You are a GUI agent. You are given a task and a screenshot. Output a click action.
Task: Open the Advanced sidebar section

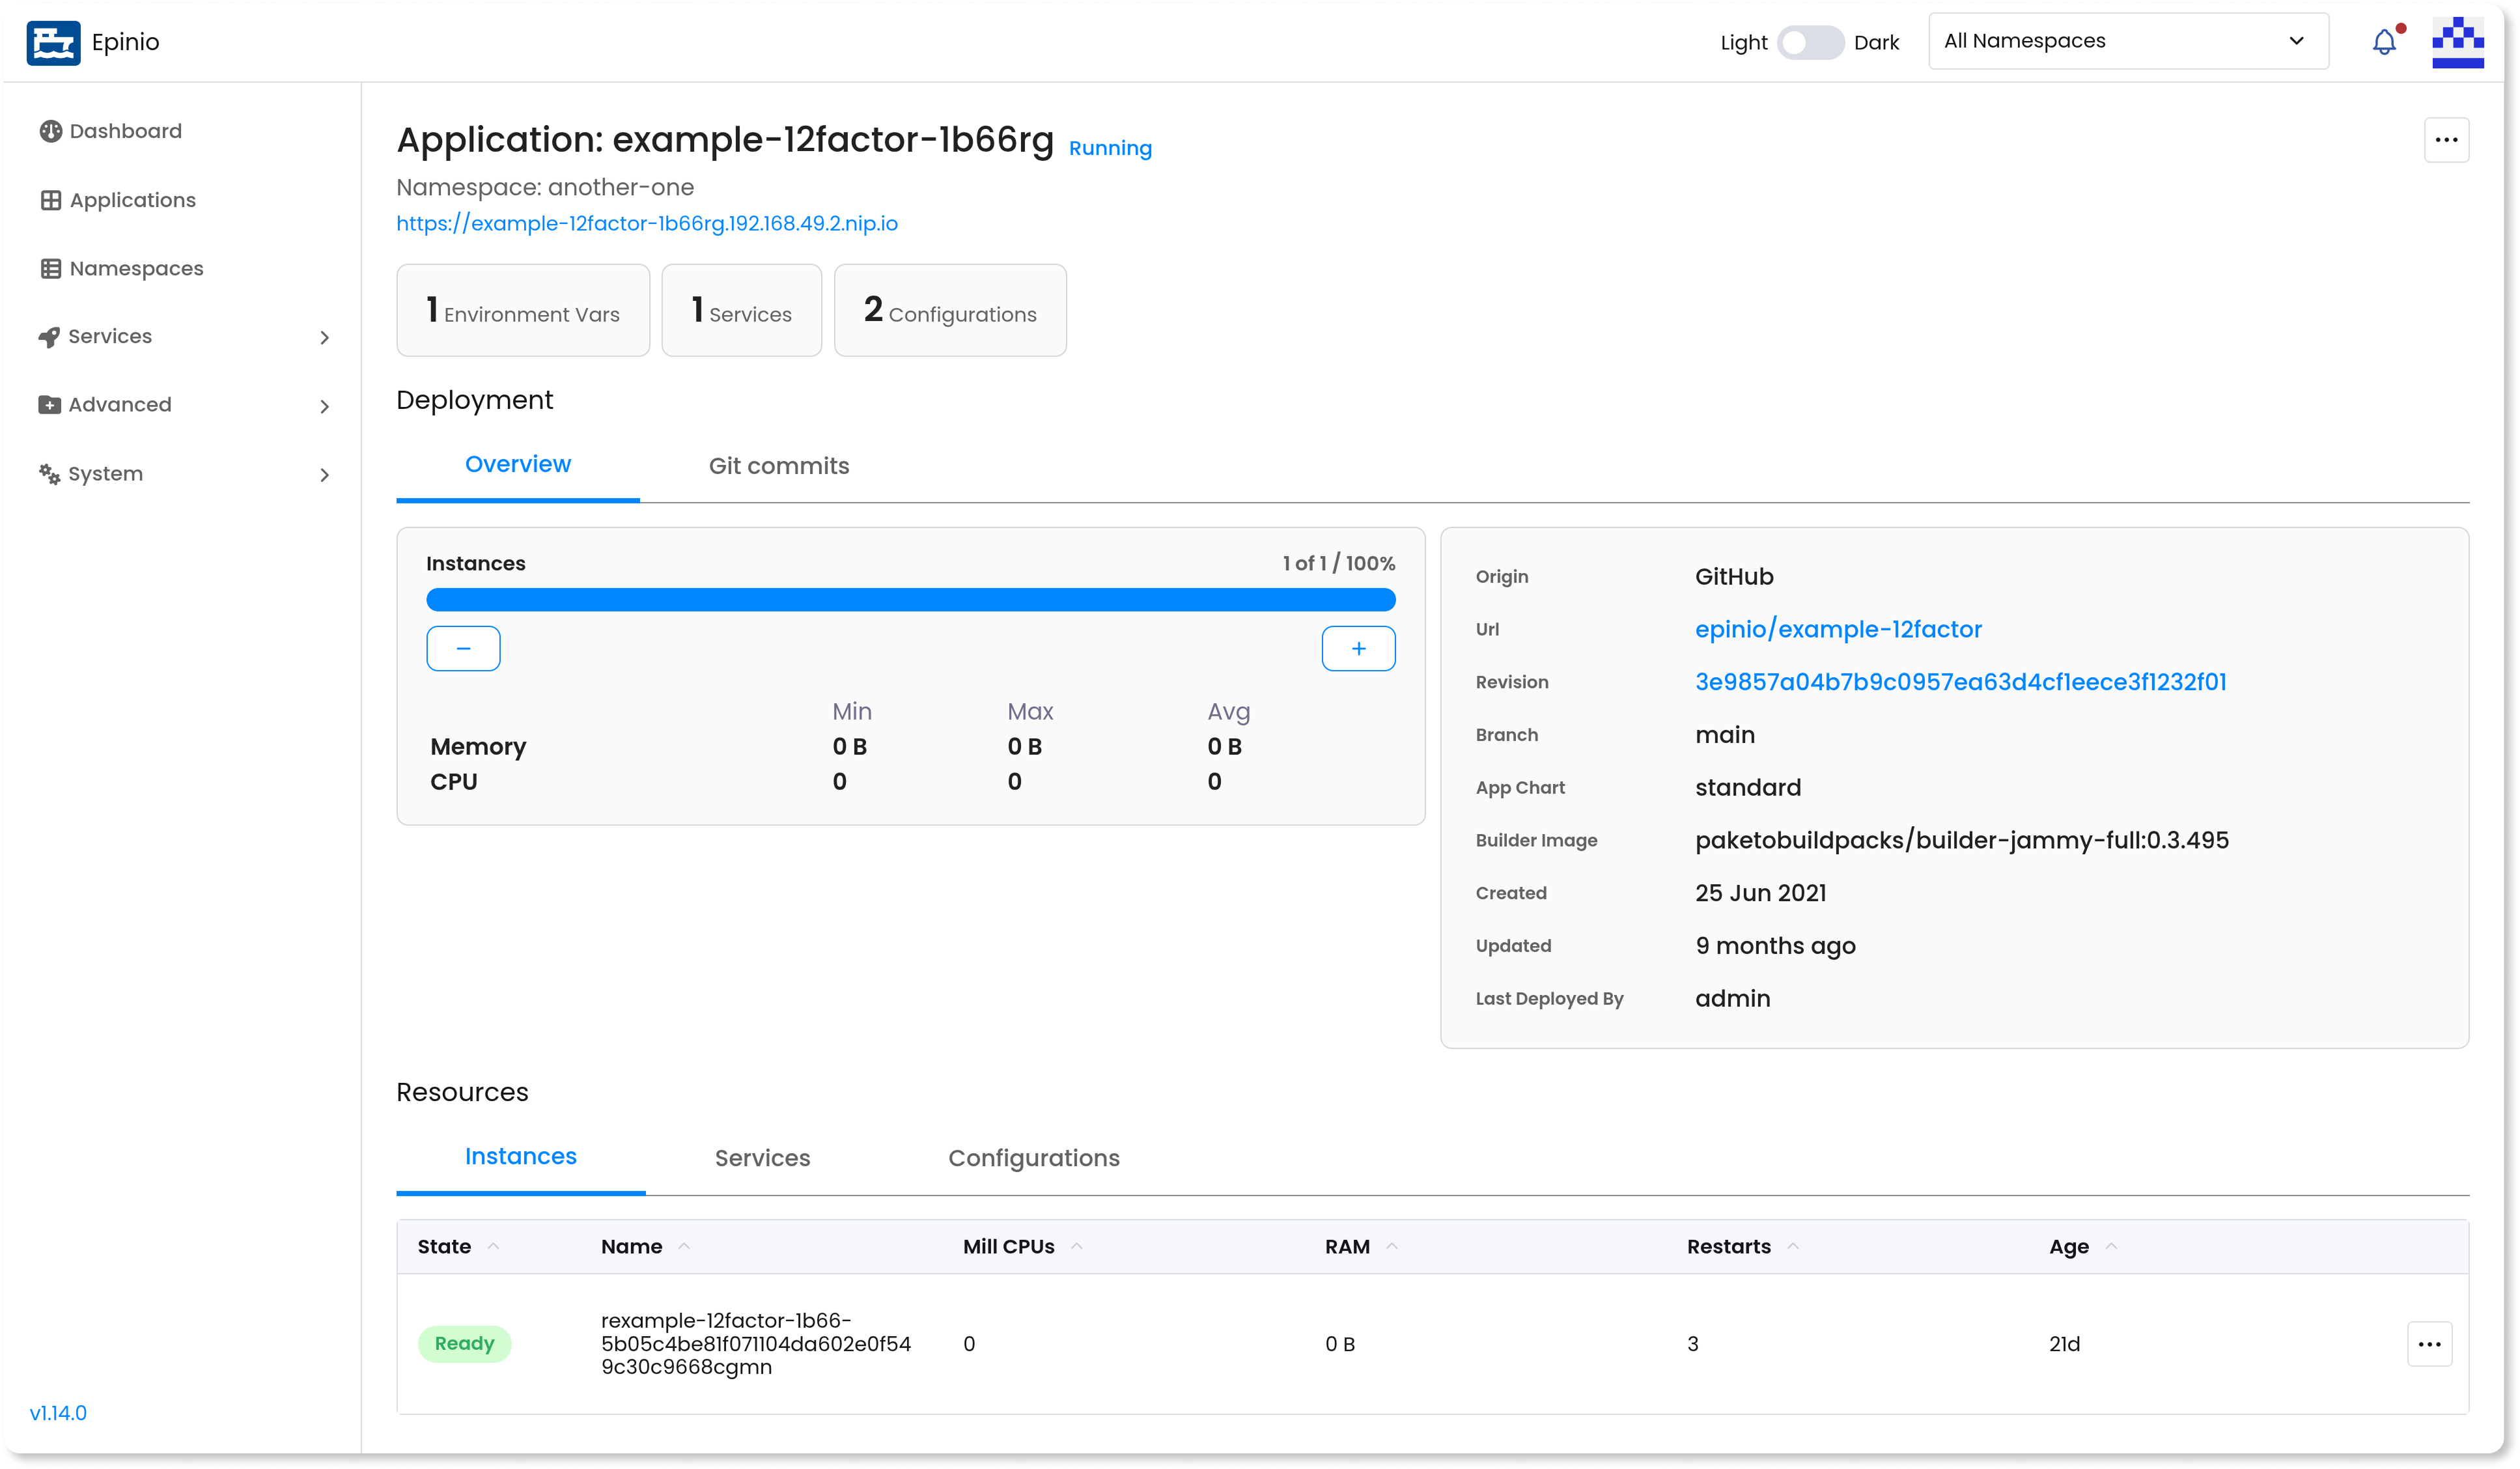pyautogui.click(x=184, y=405)
